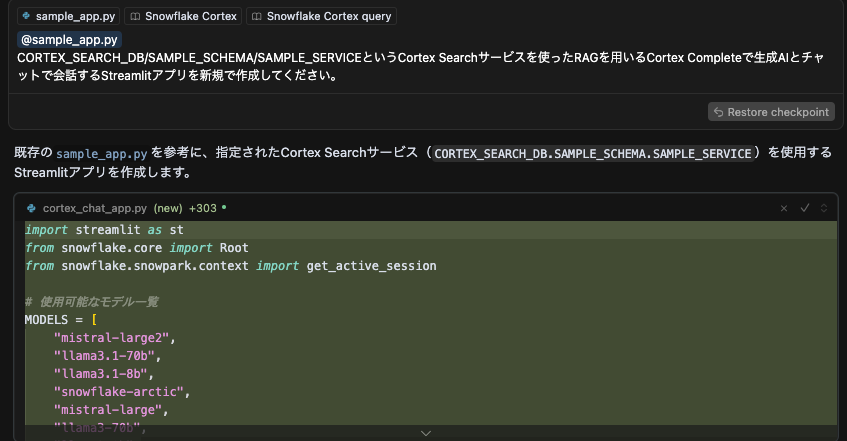Restore checkpoint for this message

pyautogui.click(x=771, y=112)
